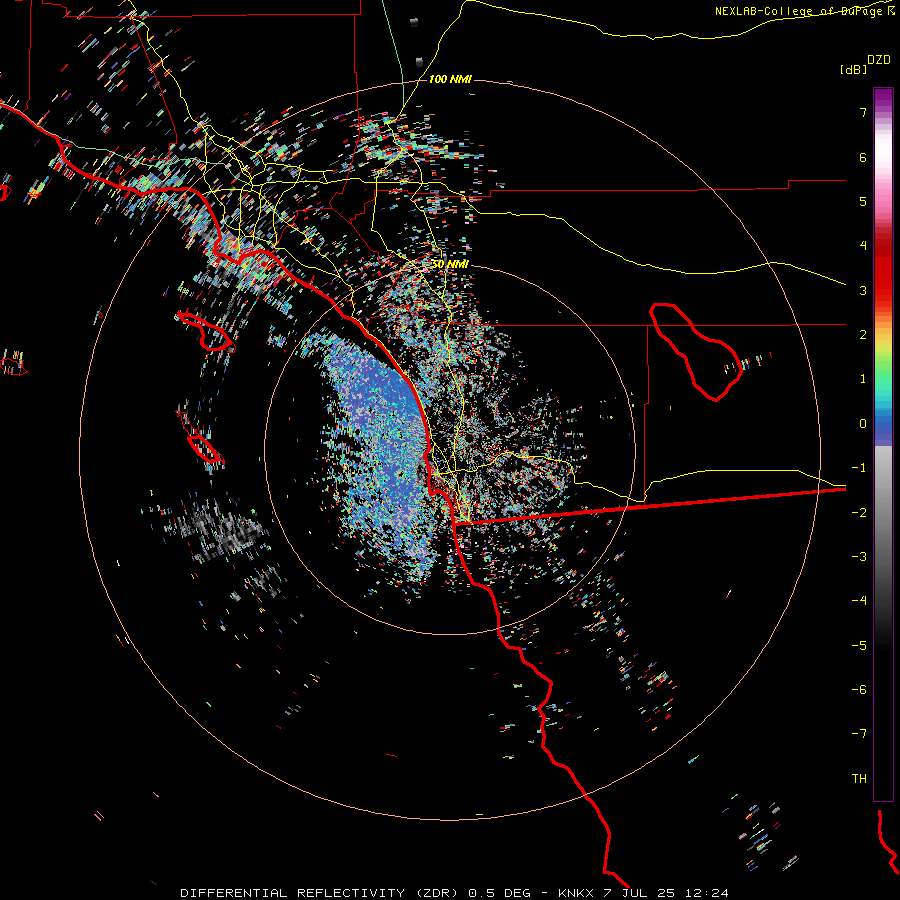Image resolution: width=900 pixels, height=900 pixels.
Task: Pick the -6 tick label on the scale
Action: 859,690
